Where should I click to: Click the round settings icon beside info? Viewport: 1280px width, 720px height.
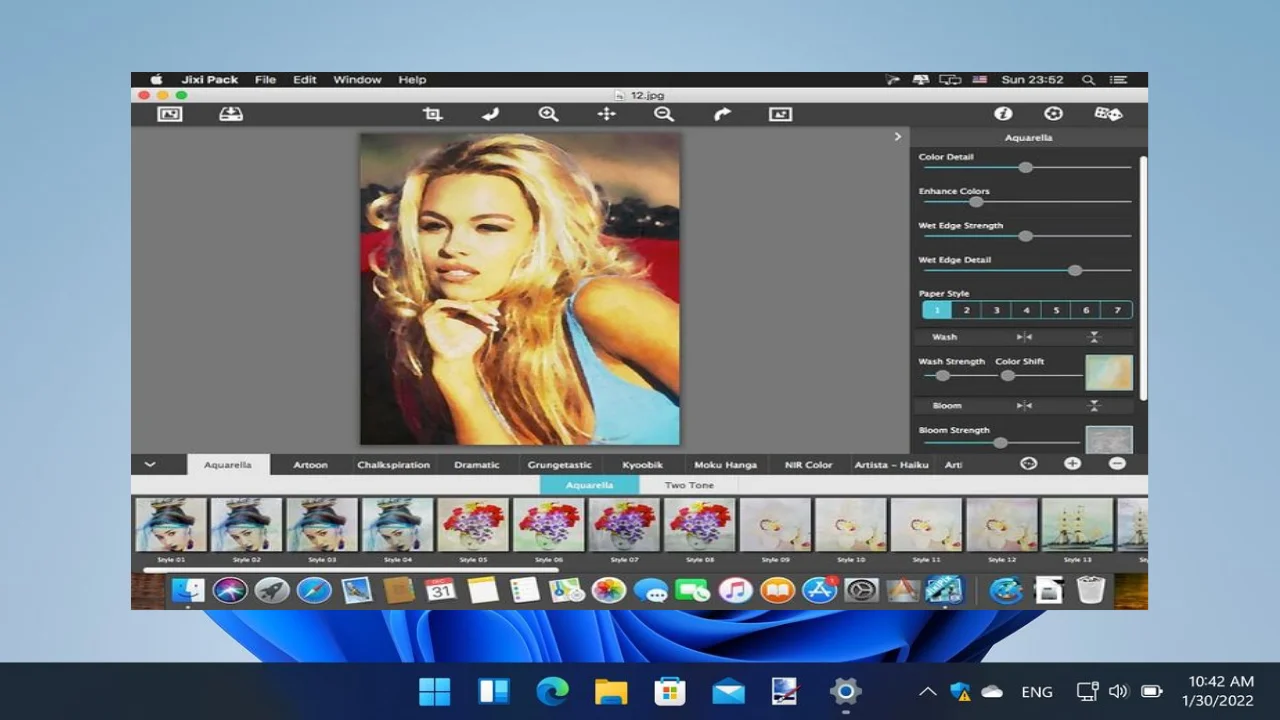(1053, 114)
